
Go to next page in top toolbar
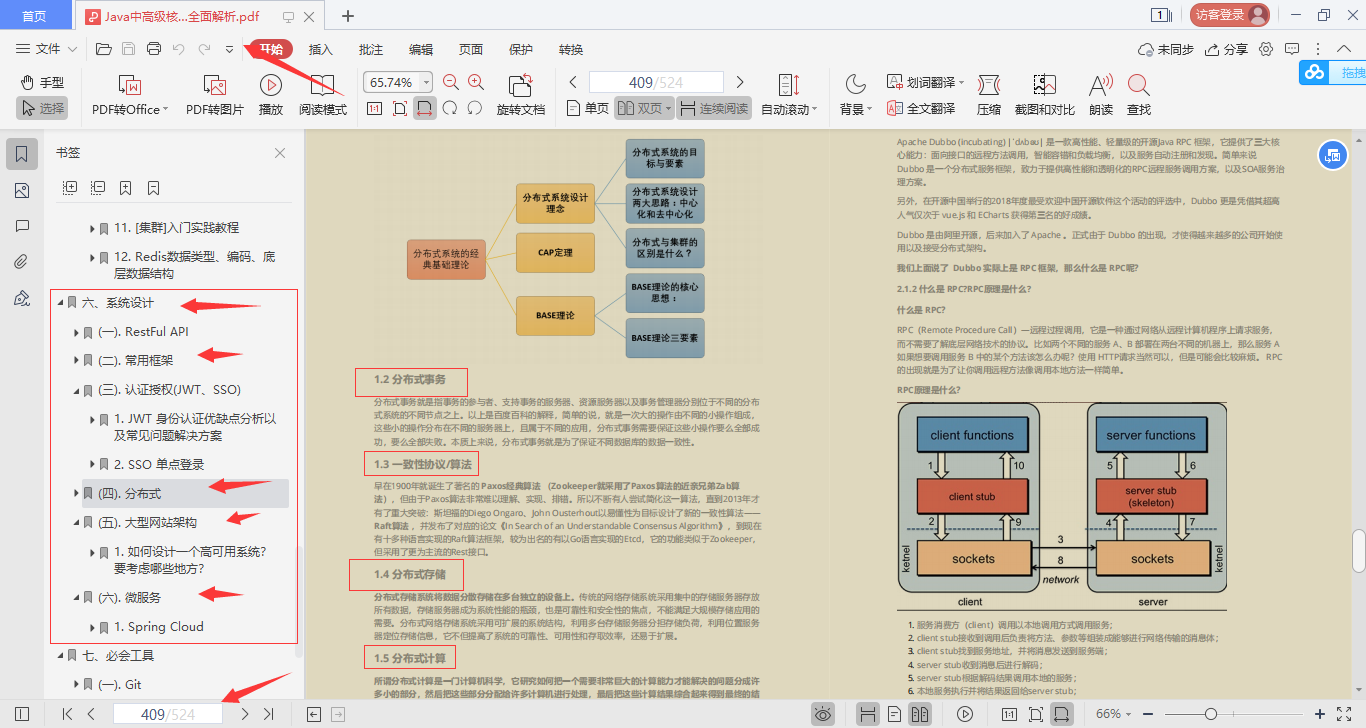[740, 82]
